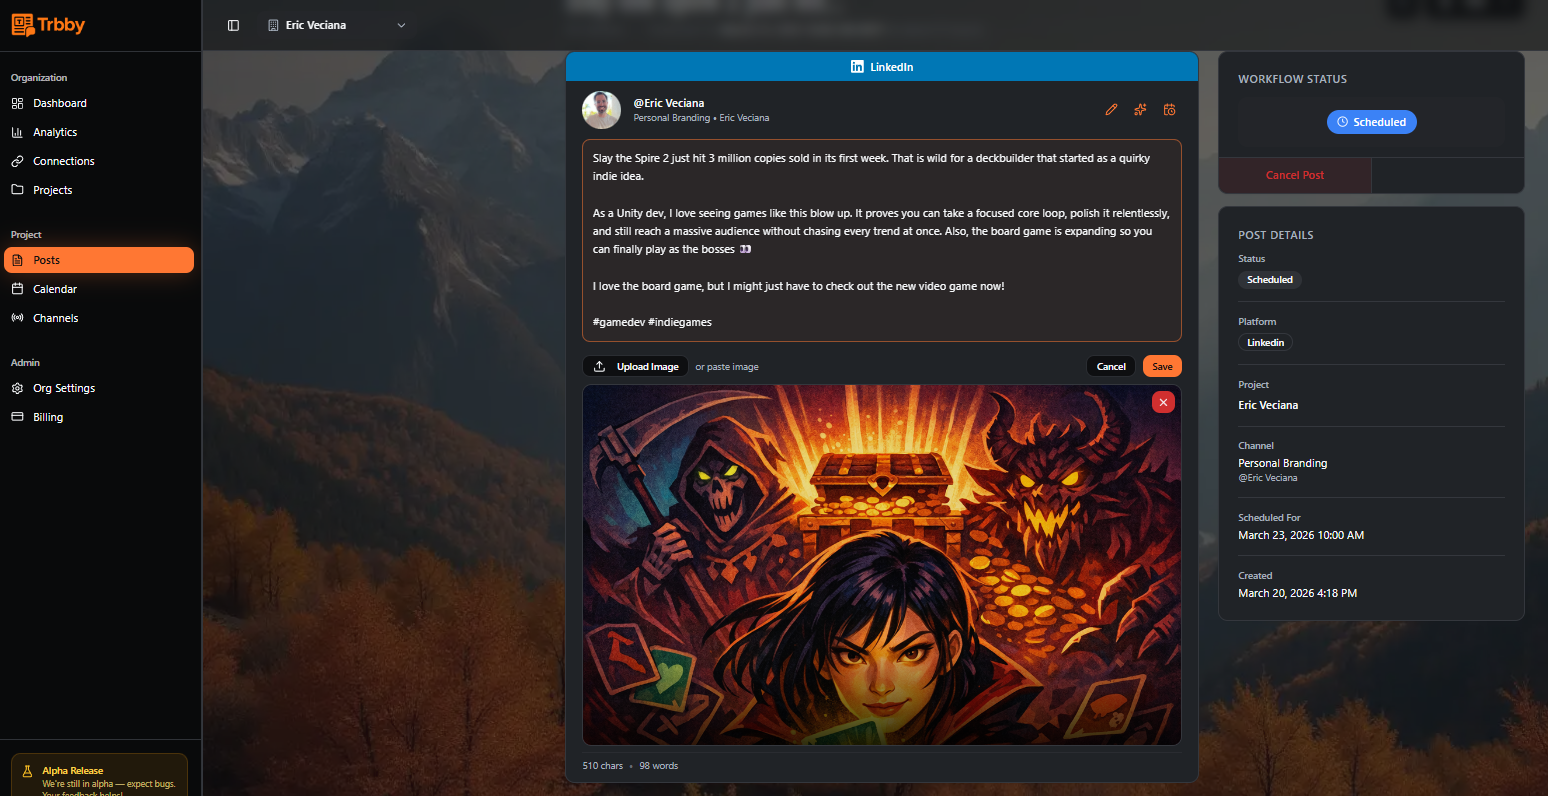Click the Upload Image button
The height and width of the screenshot is (796, 1548).
(x=636, y=367)
